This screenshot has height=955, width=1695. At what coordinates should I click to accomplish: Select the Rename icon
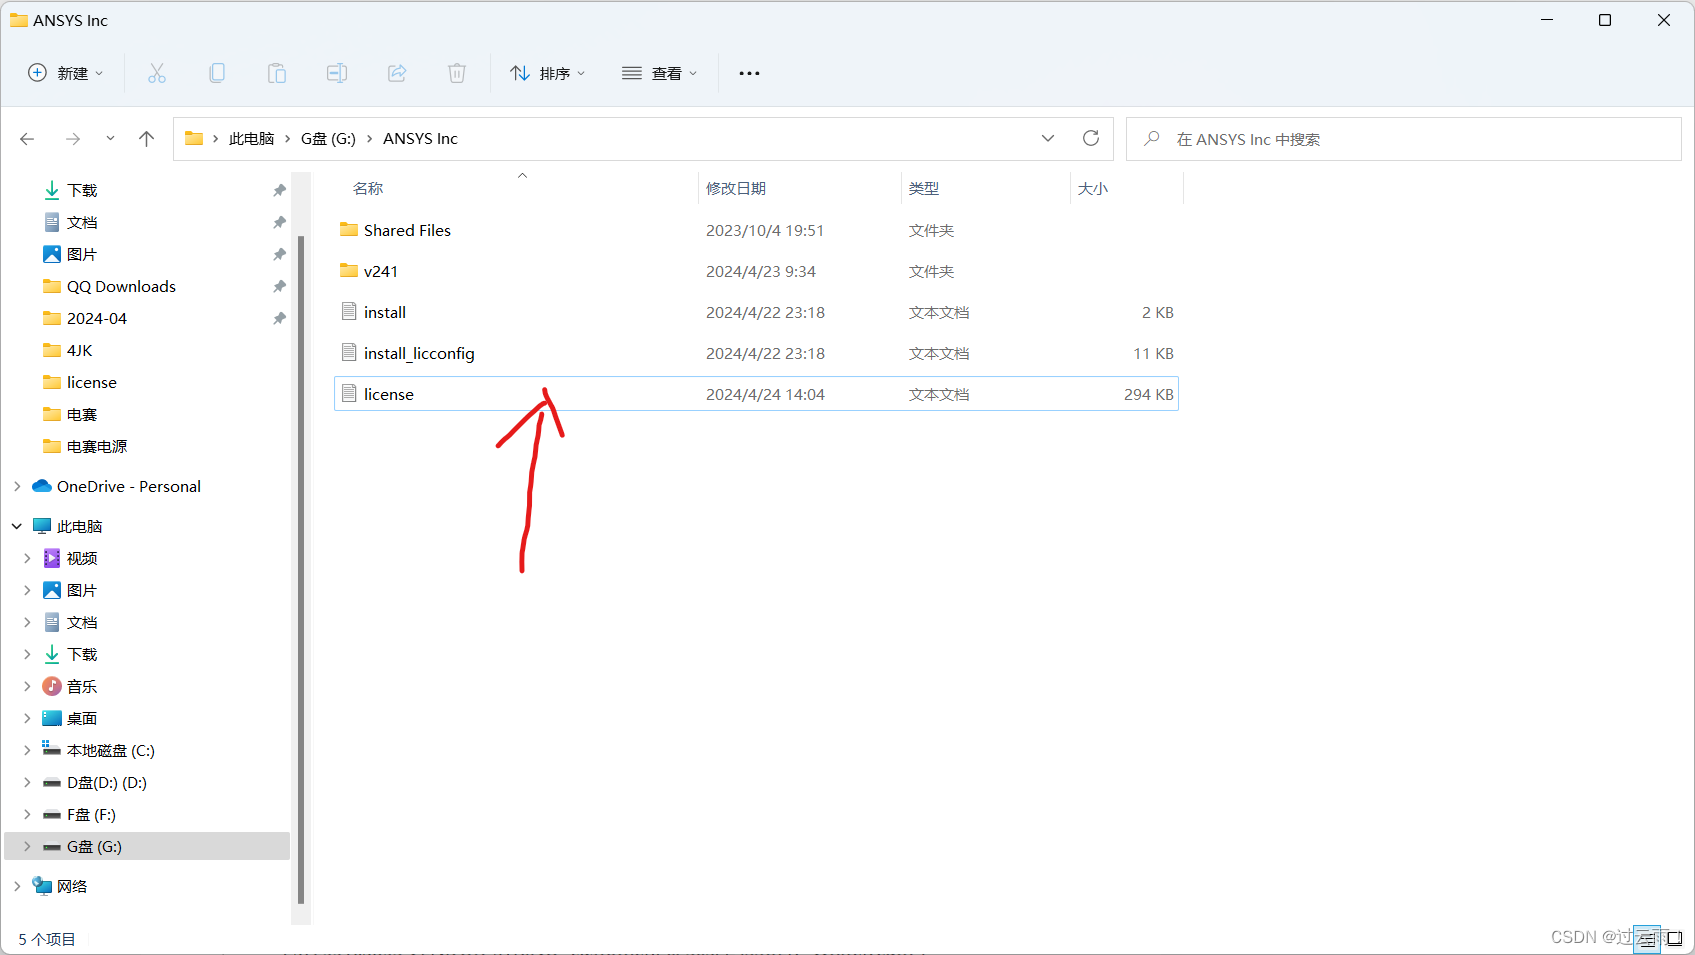click(336, 72)
